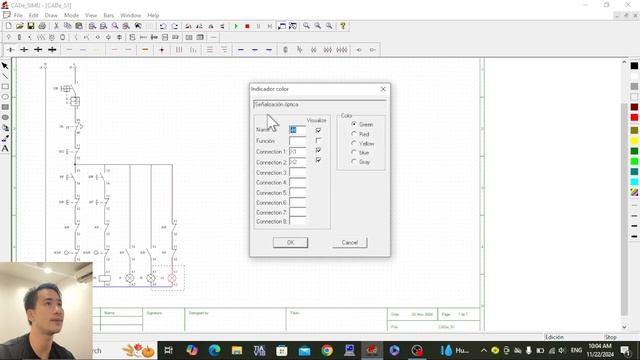Select the line drawing tool
The height and width of the screenshot is (360, 640).
pos(5,76)
